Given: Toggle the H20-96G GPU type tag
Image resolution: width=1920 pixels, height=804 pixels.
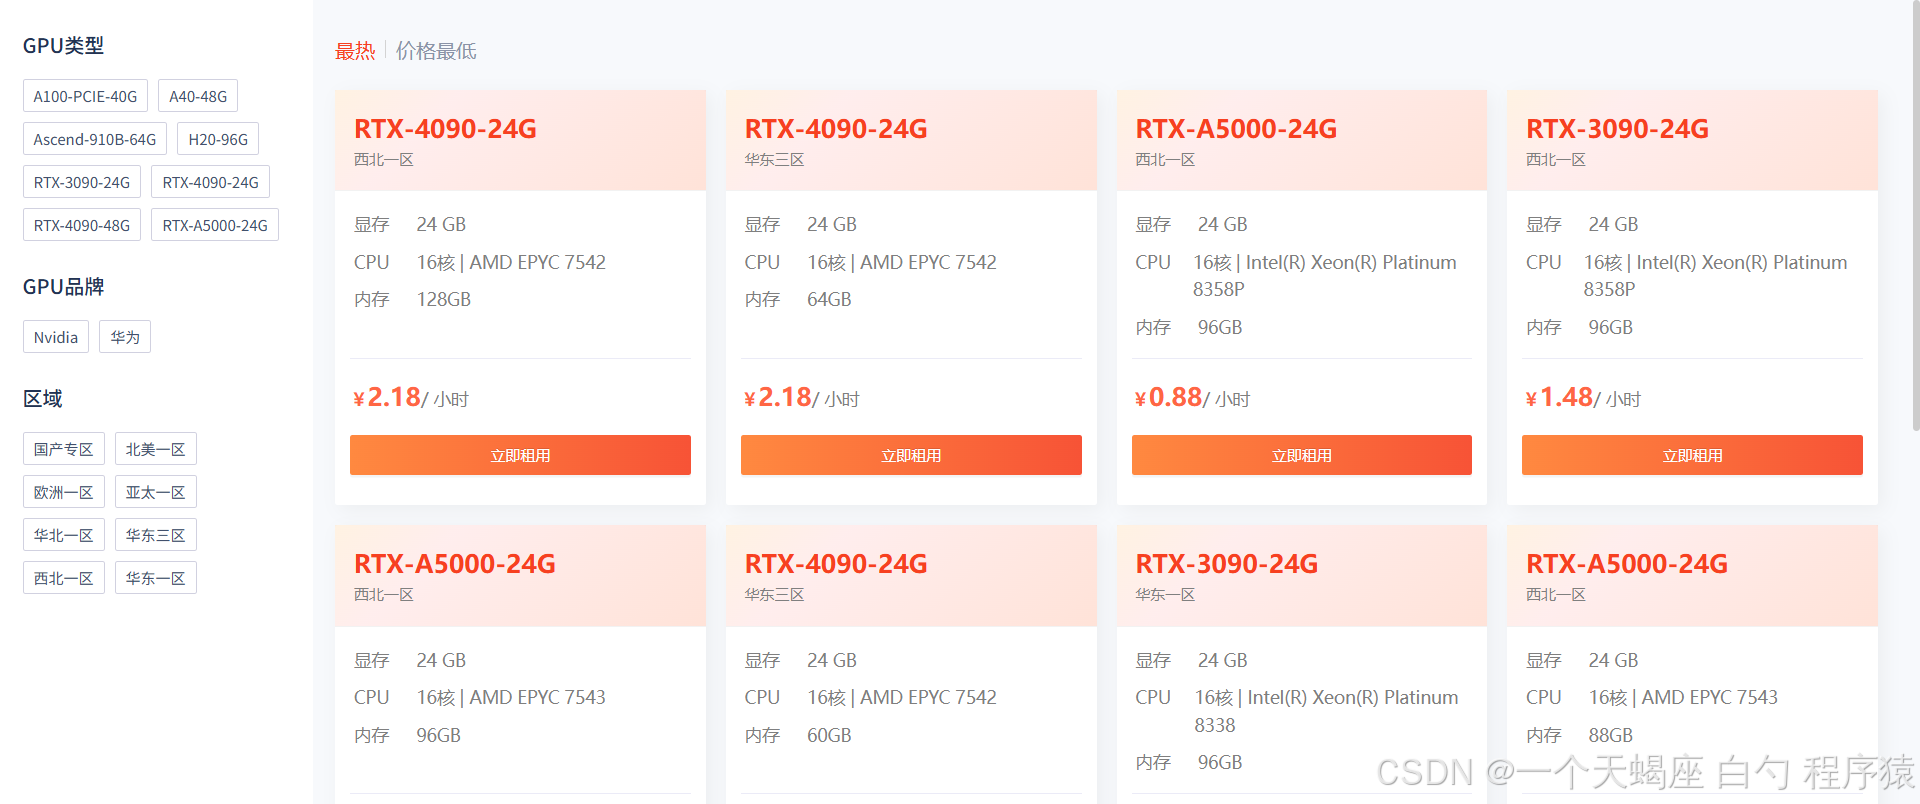Looking at the screenshot, I should (218, 139).
